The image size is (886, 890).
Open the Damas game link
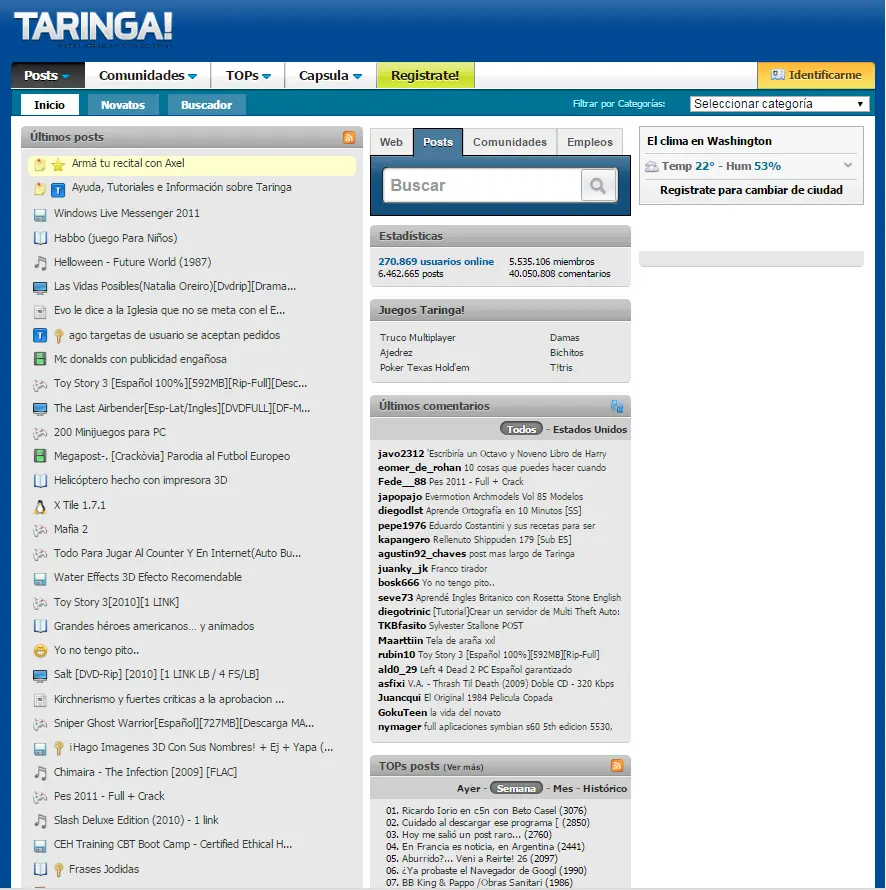click(x=565, y=337)
